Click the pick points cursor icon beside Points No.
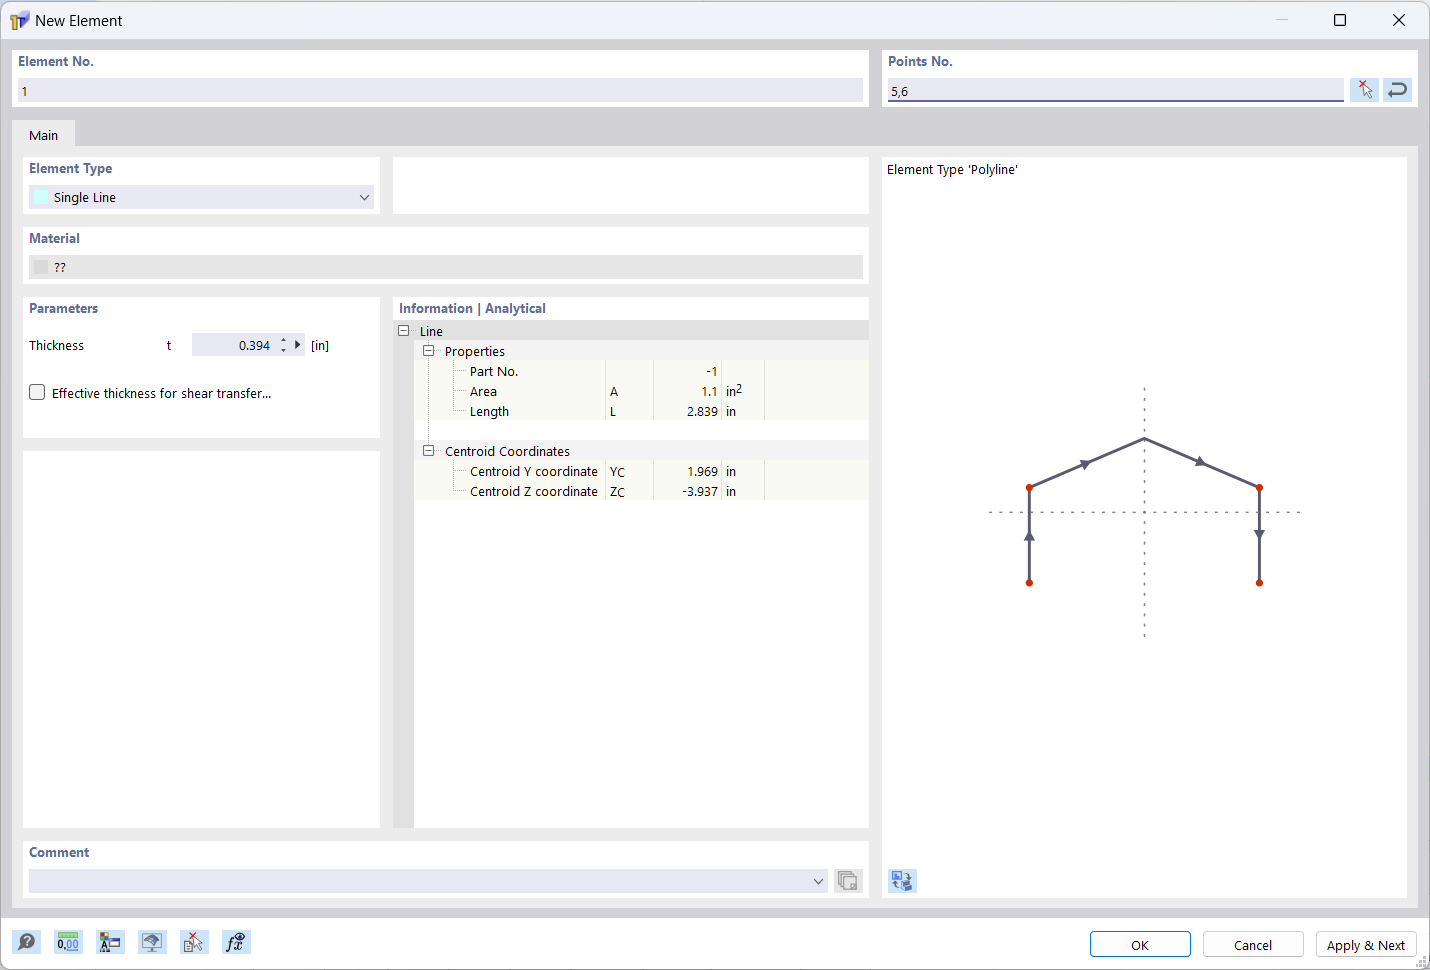This screenshot has width=1430, height=970. point(1364,90)
